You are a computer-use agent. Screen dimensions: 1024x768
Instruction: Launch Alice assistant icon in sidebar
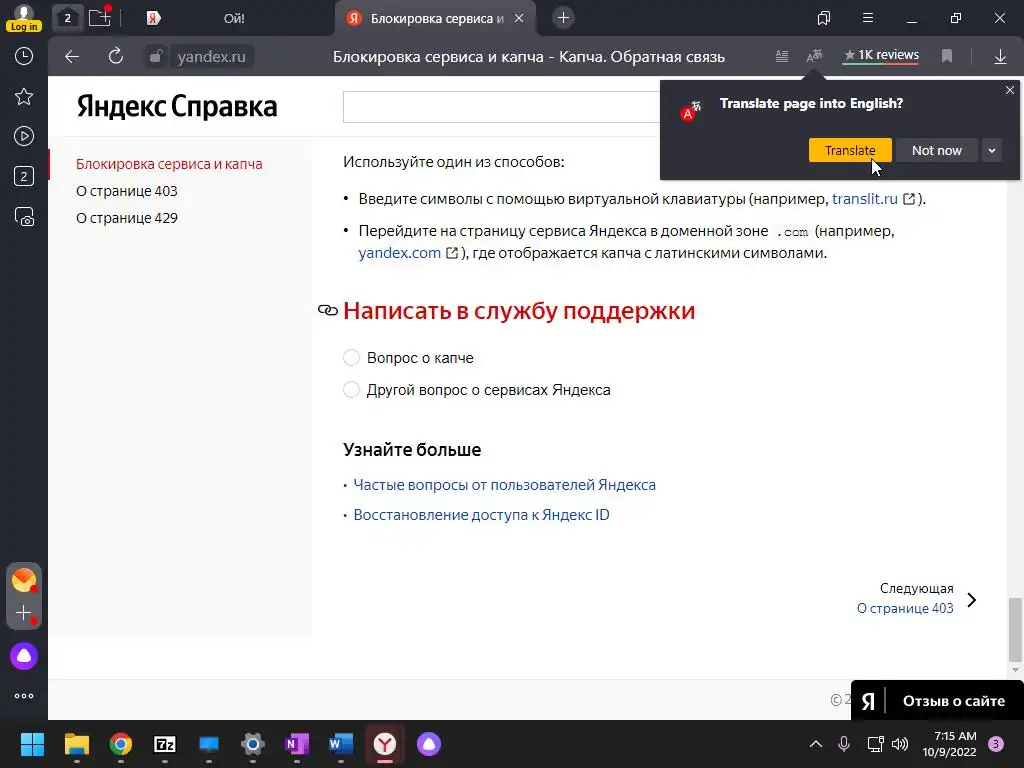(x=24, y=656)
